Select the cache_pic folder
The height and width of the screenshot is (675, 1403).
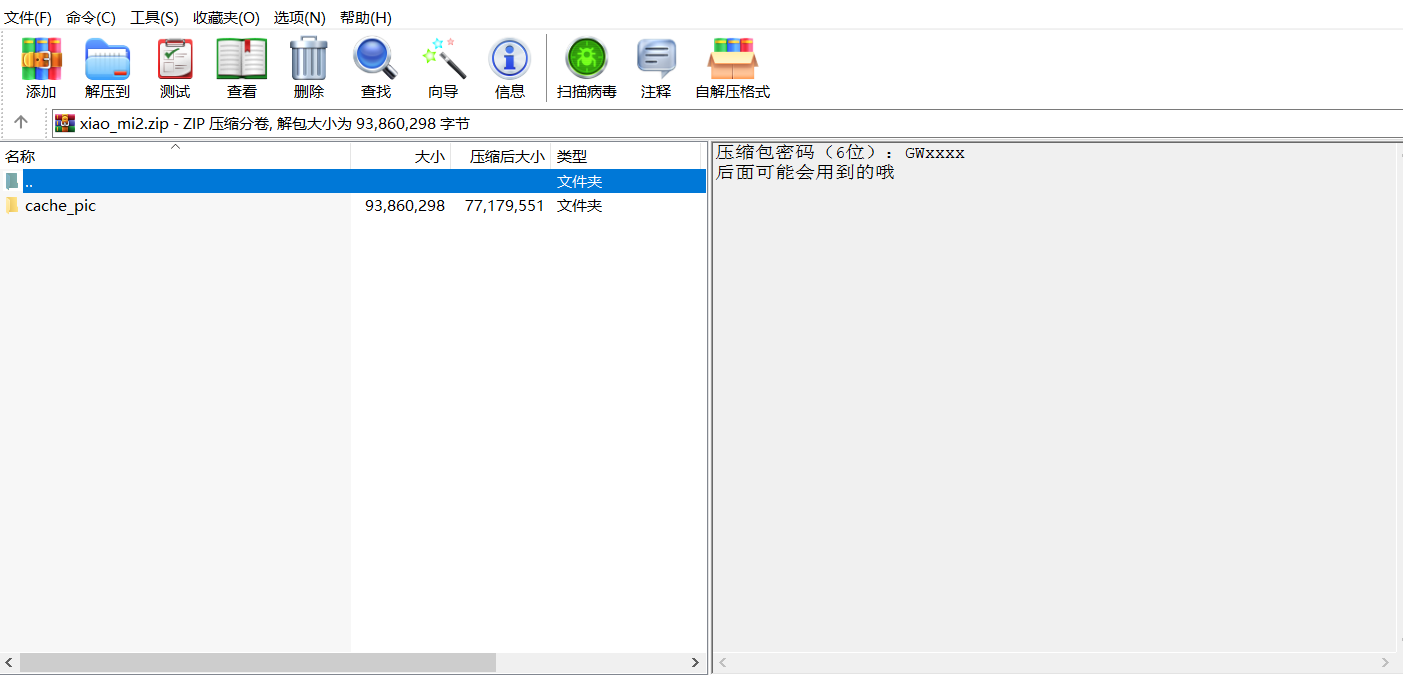(x=60, y=206)
